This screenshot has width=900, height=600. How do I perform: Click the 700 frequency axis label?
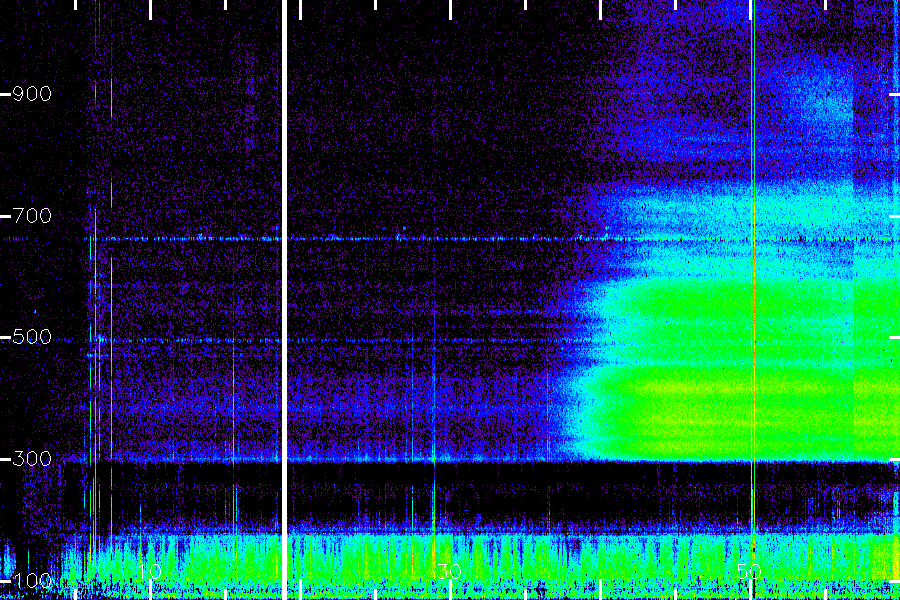32,216
